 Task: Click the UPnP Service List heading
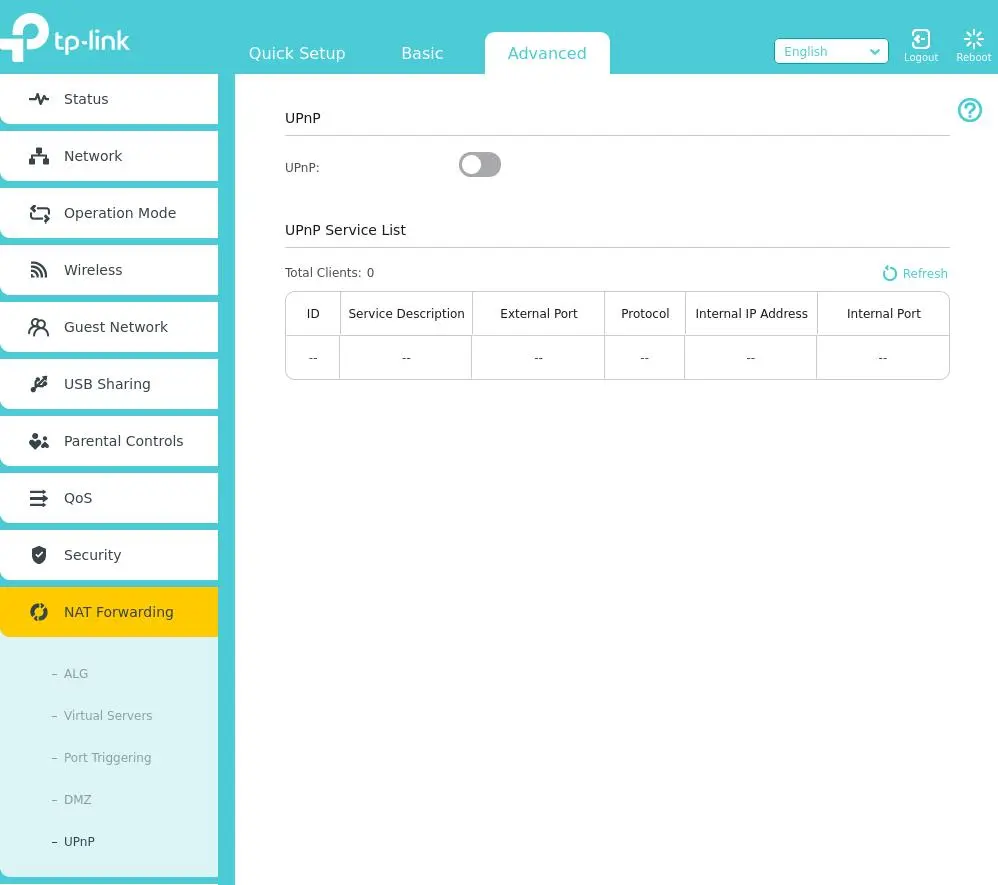[x=345, y=230]
